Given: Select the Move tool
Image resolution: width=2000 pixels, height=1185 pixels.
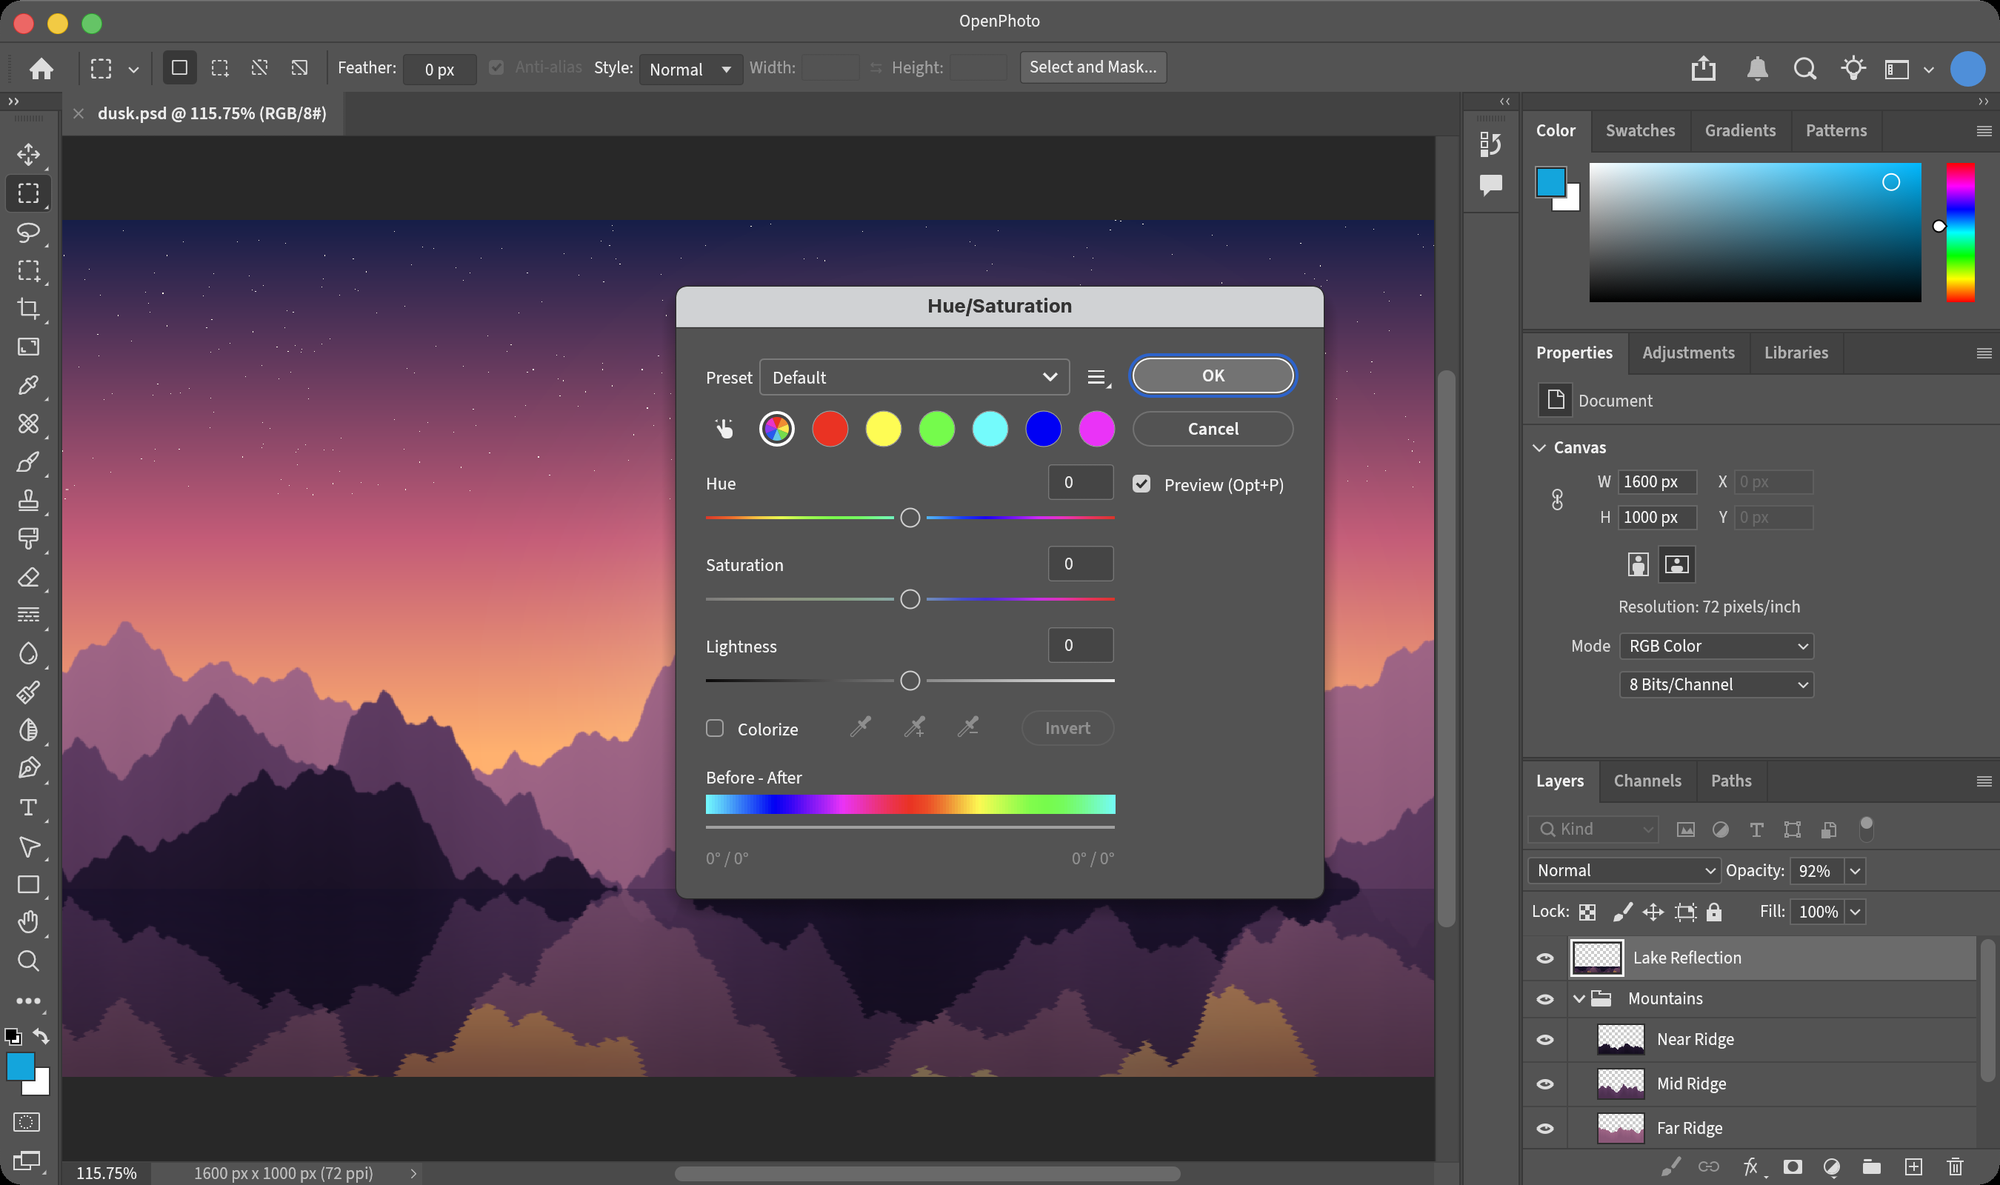Looking at the screenshot, I should click(x=28, y=154).
